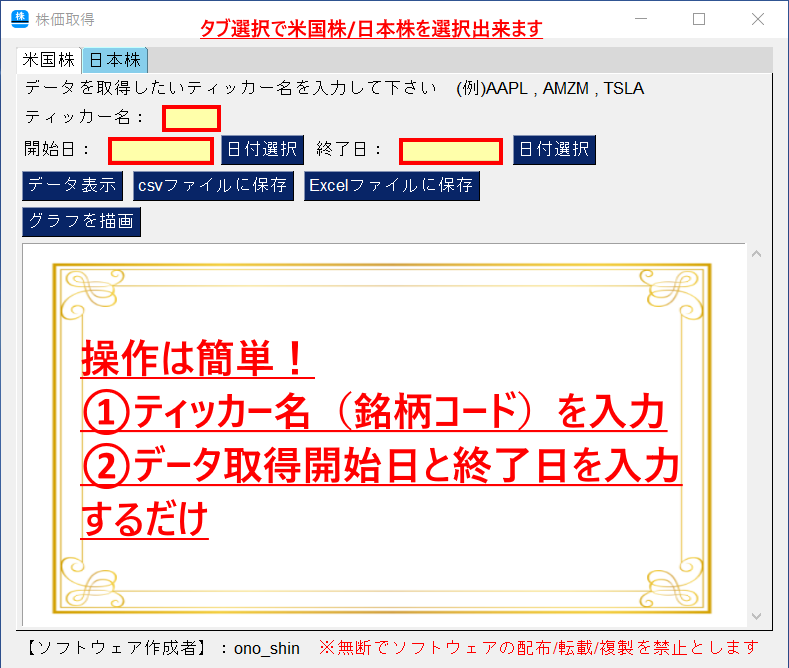Click the 操作は簡単！ instruction image
Viewport: 789px width, 668px height.
coord(382,438)
